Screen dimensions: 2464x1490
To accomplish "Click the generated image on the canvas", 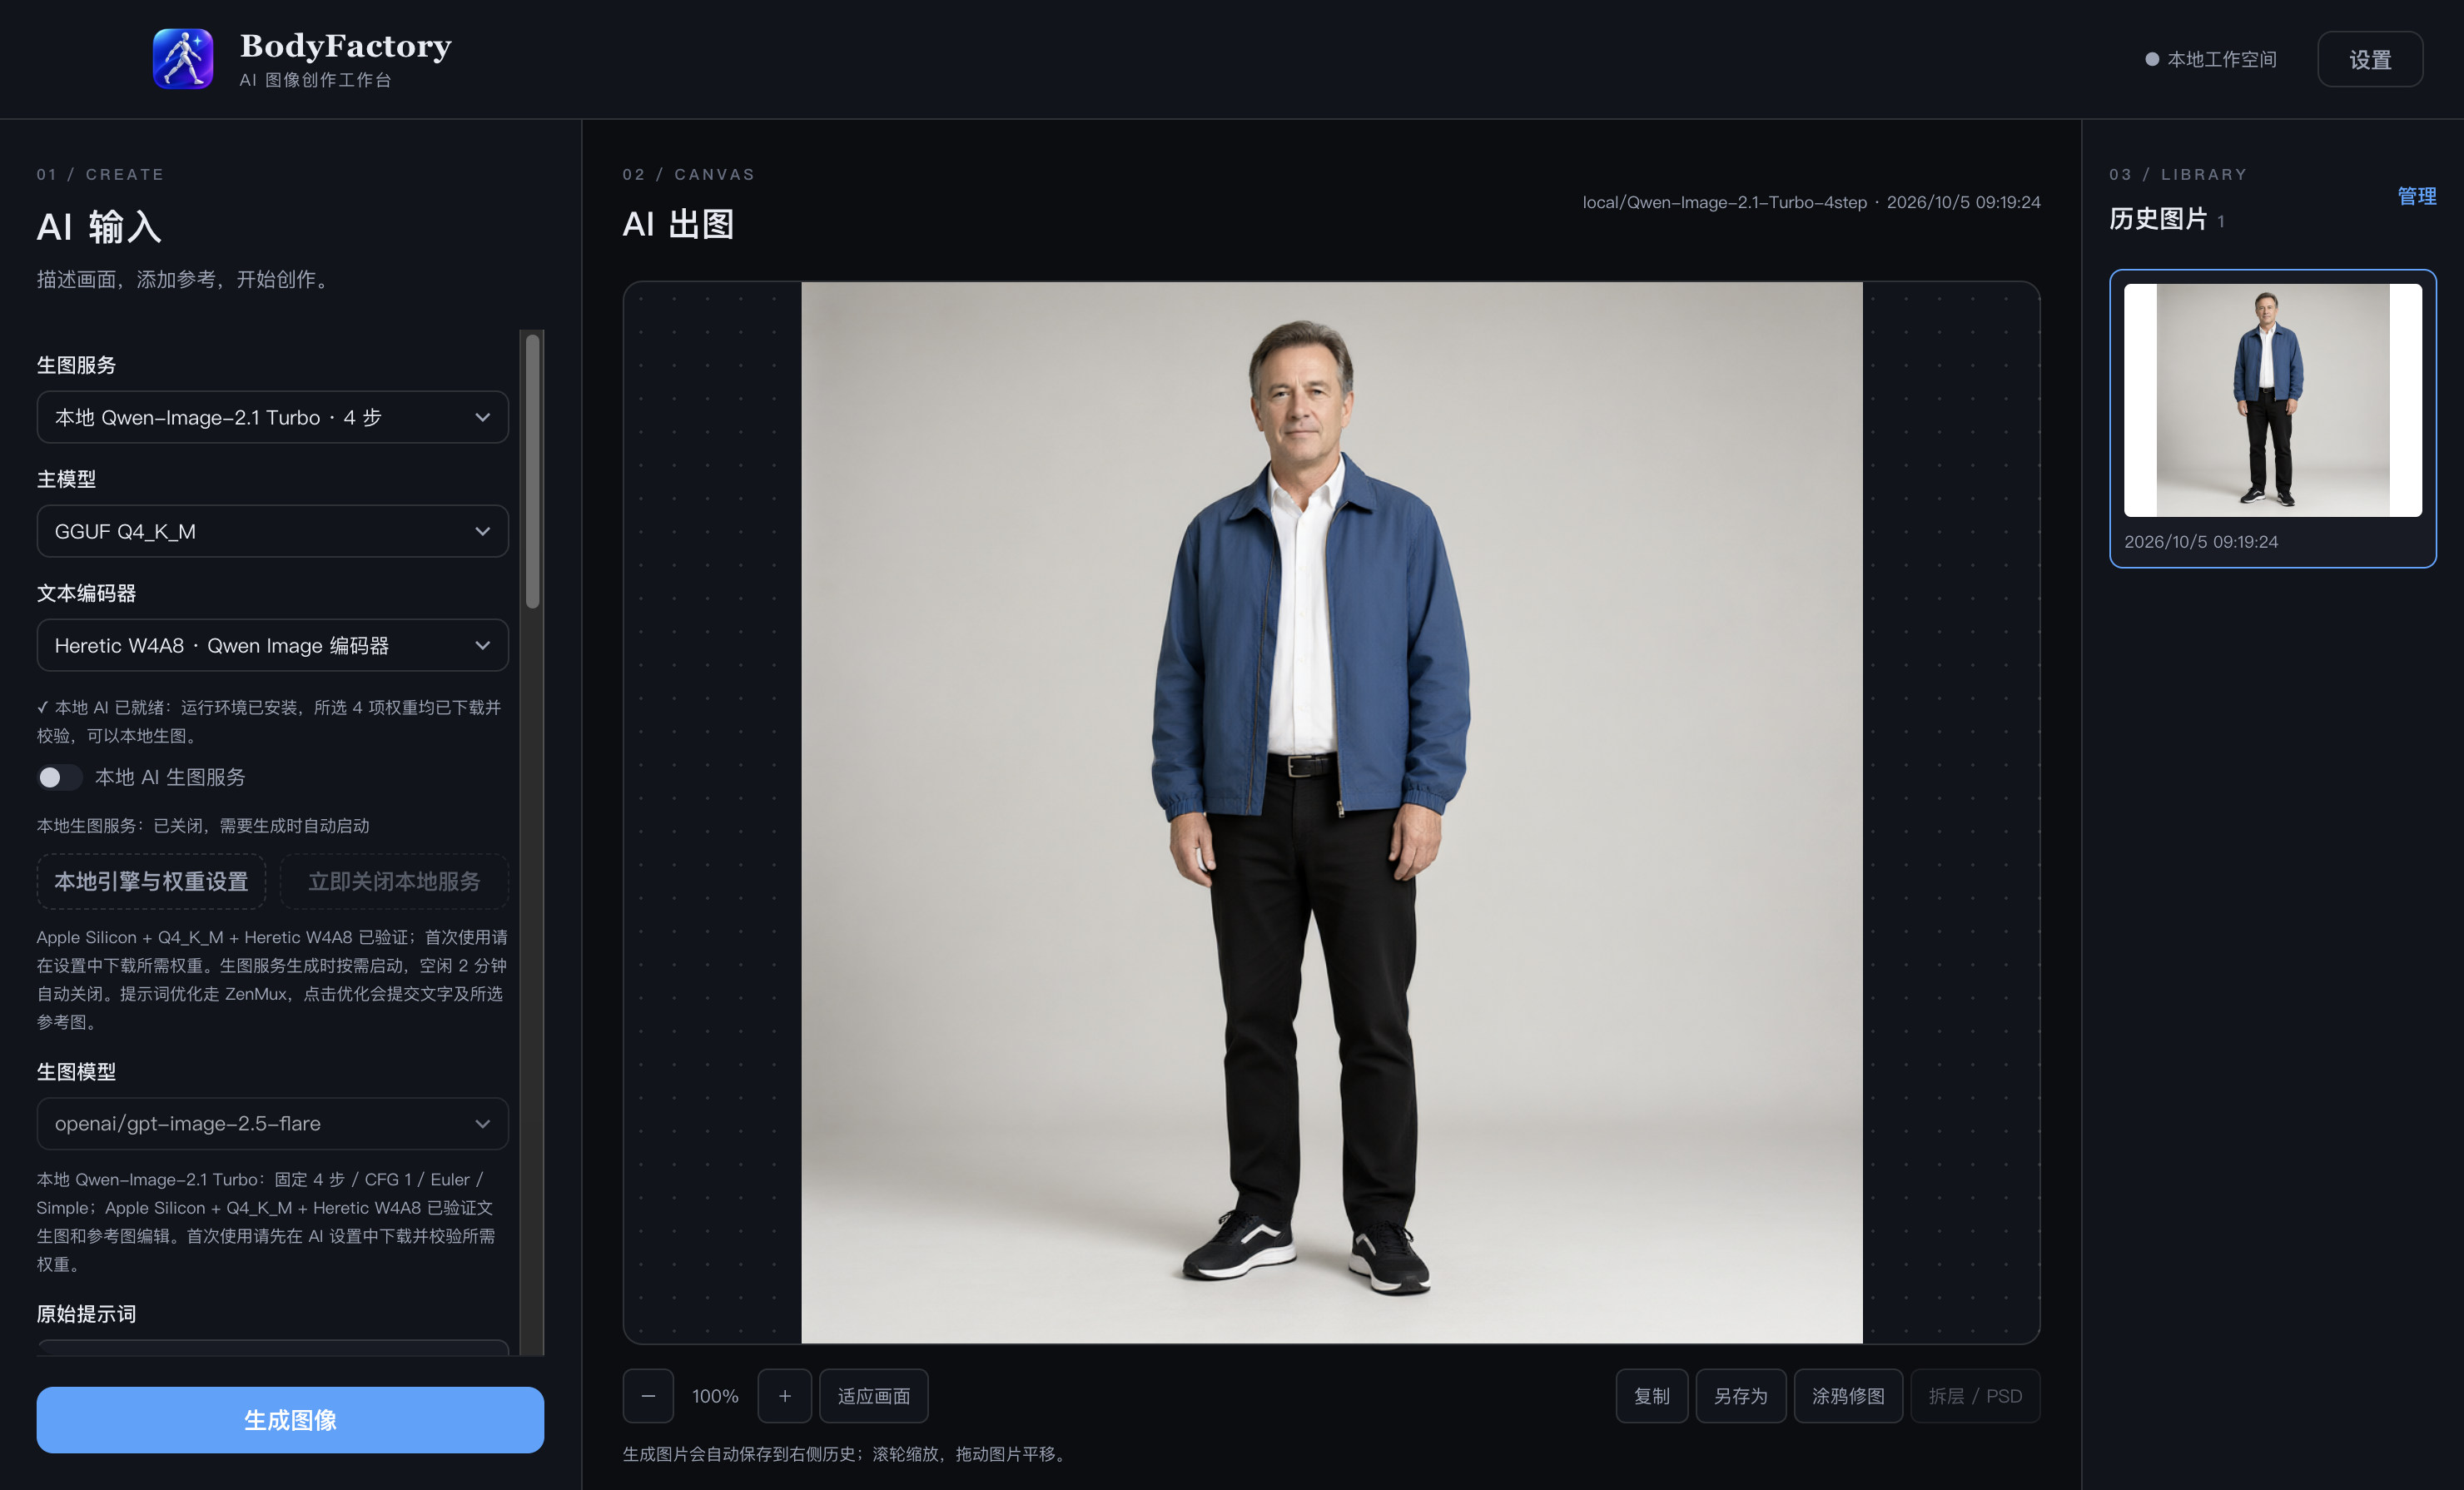I will pos(1331,812).
